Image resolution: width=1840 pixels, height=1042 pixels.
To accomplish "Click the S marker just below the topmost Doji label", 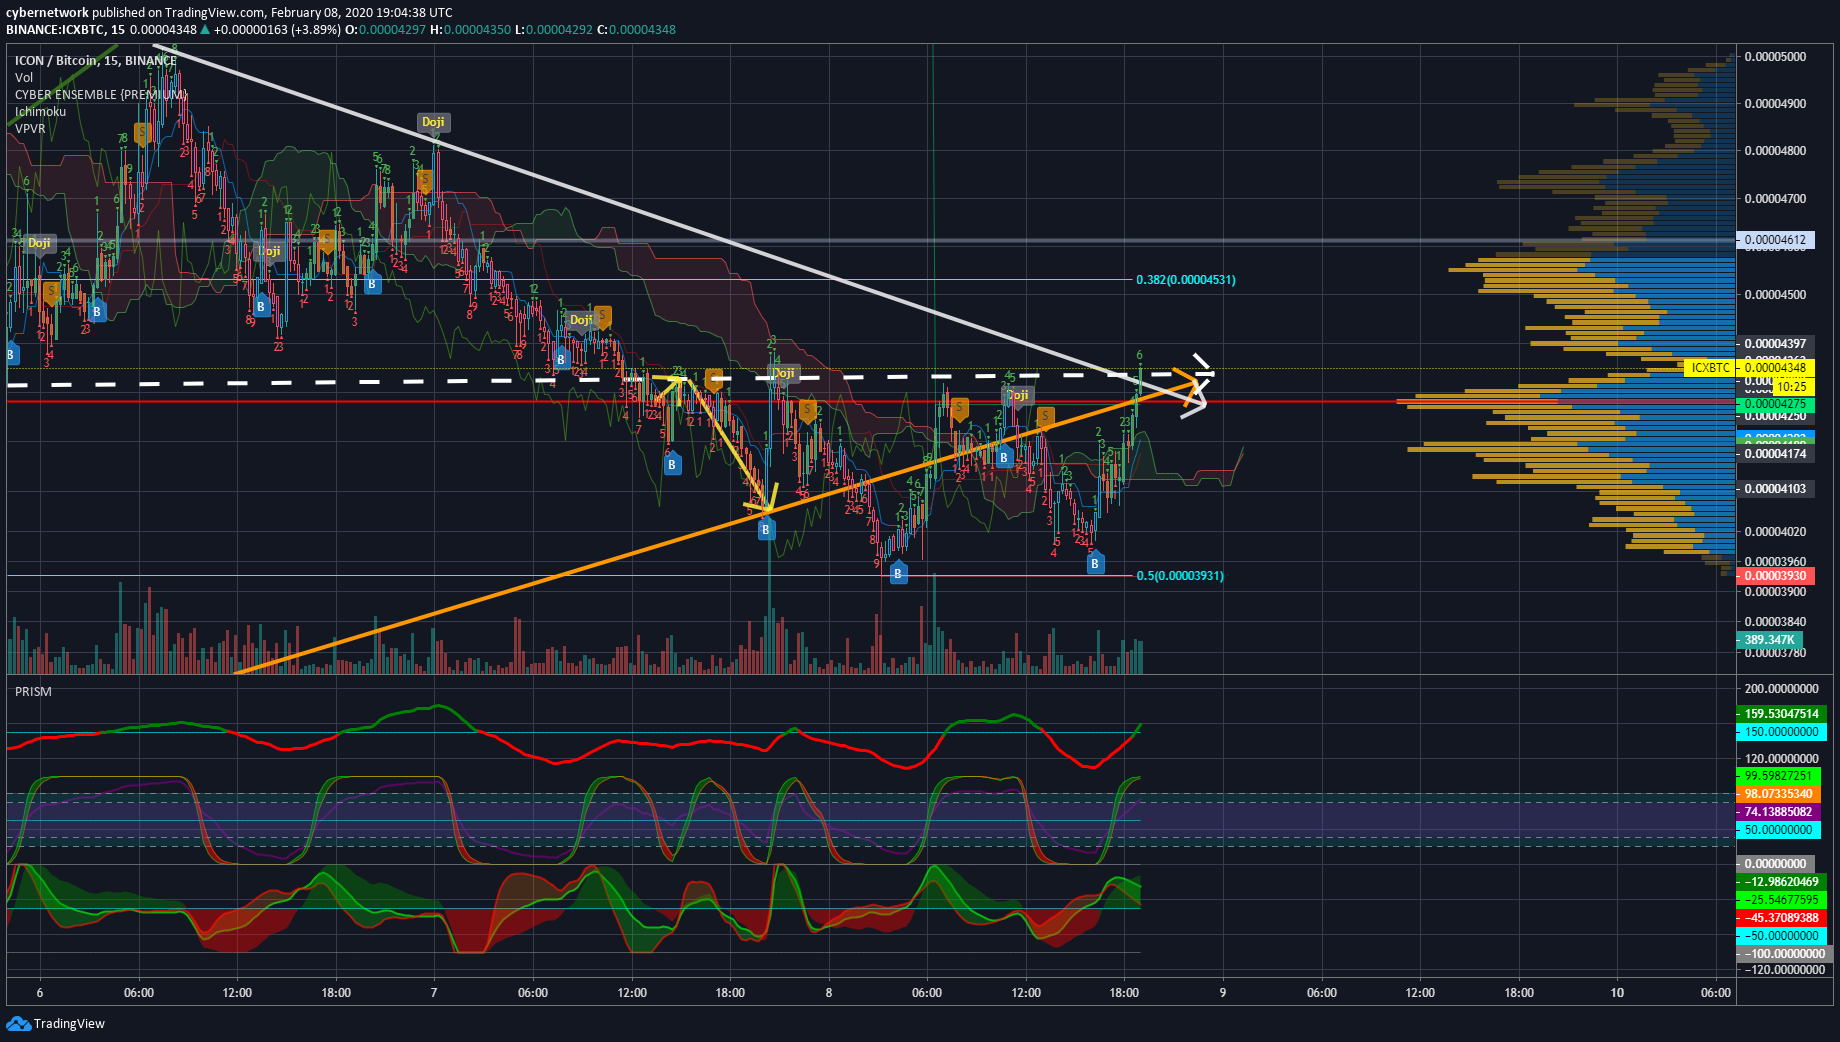I will pos(425,181).
